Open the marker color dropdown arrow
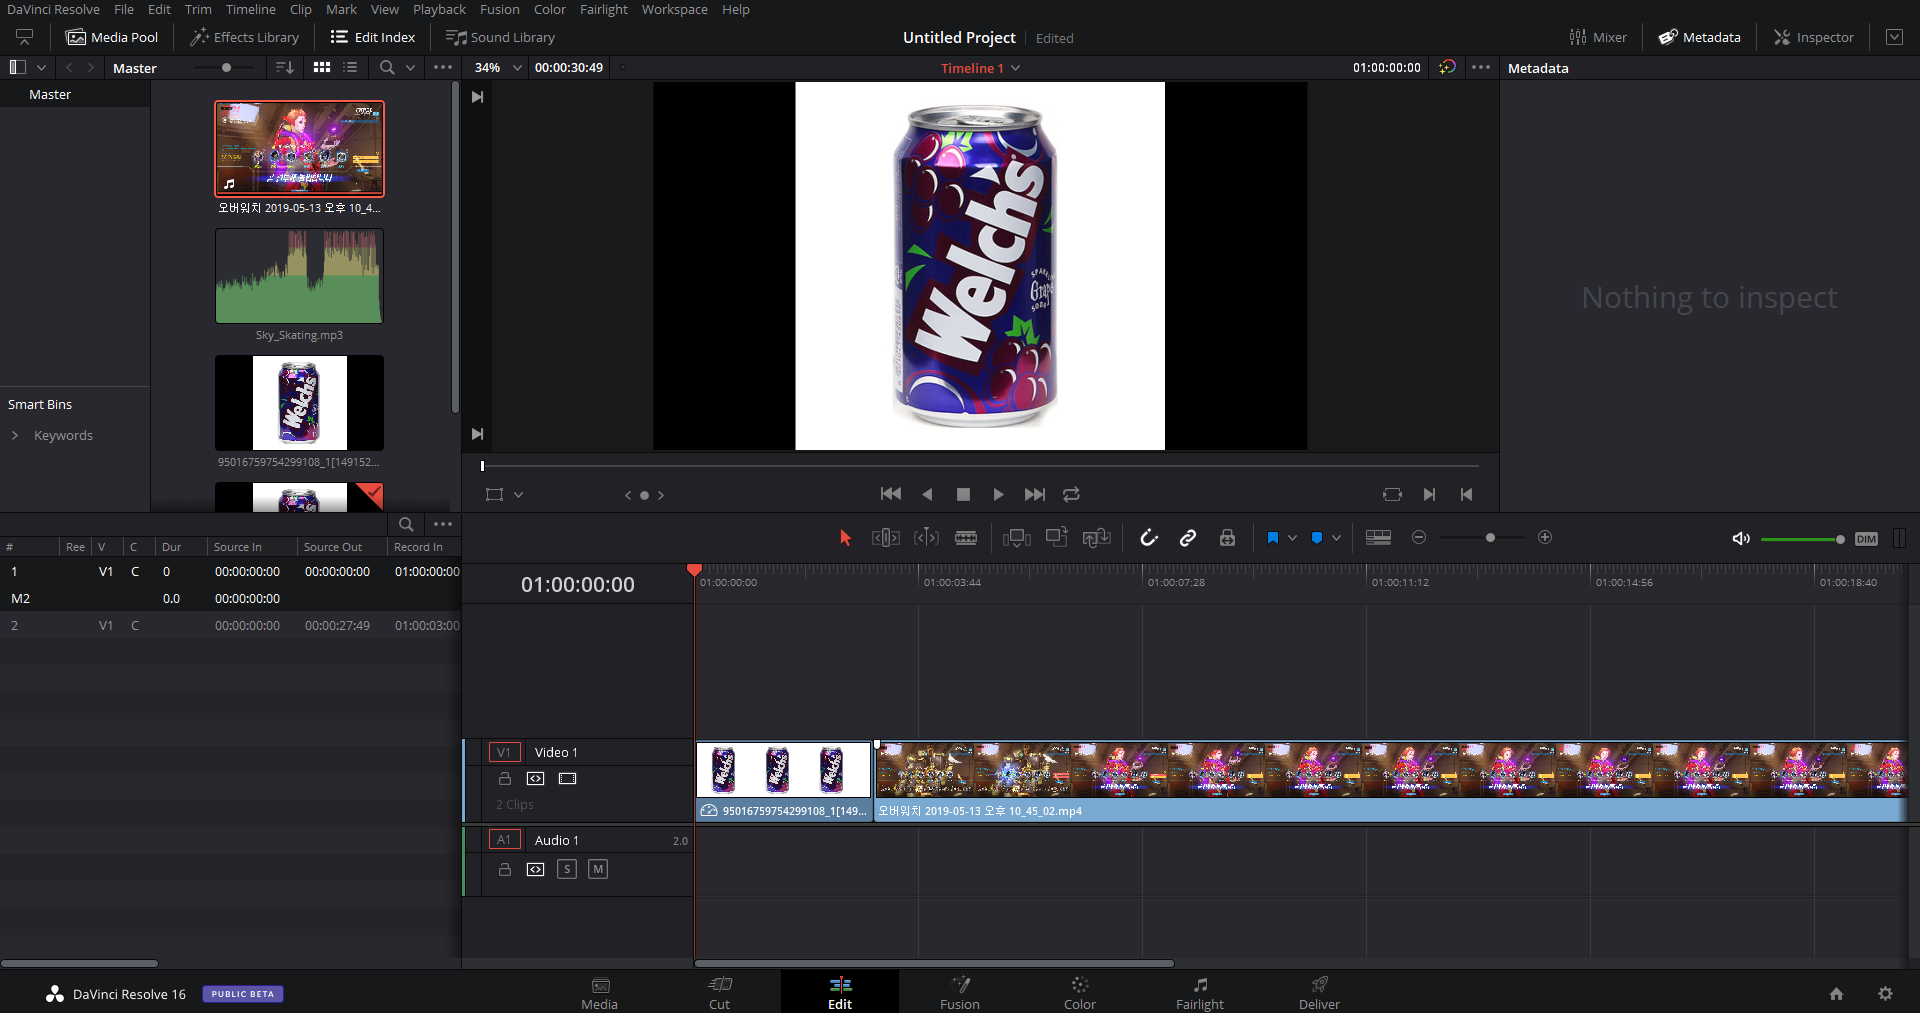The width and height of the screenshot is (1920, 1013). point(1336,538)
